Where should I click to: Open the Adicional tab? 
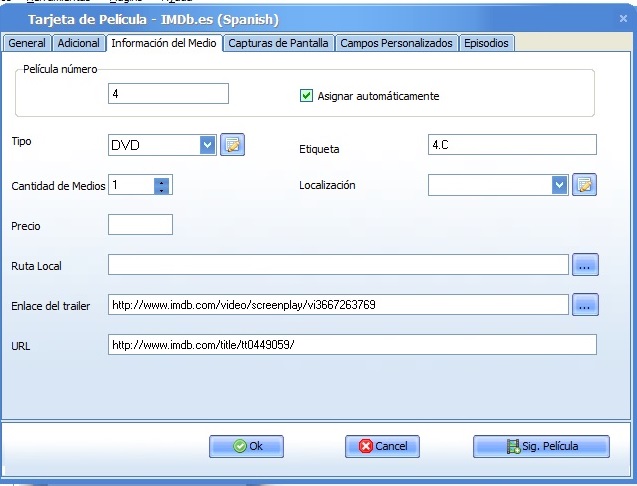pyautogui.click(x=79, y=43)
